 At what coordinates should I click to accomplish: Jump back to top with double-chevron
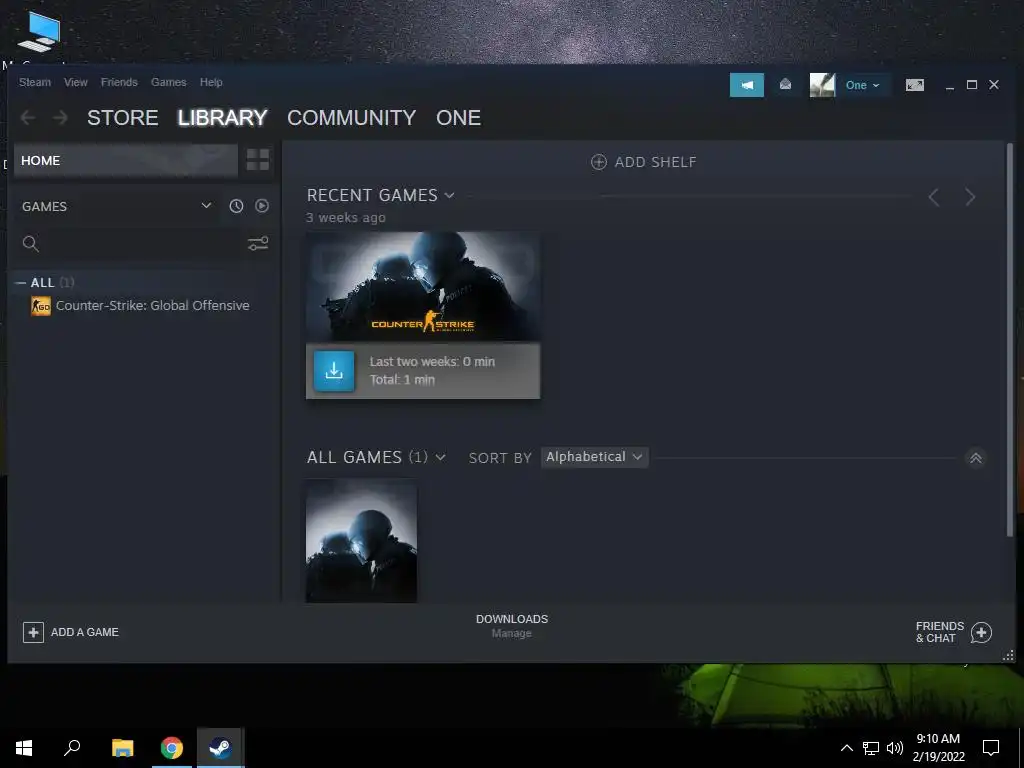(976, 458)
